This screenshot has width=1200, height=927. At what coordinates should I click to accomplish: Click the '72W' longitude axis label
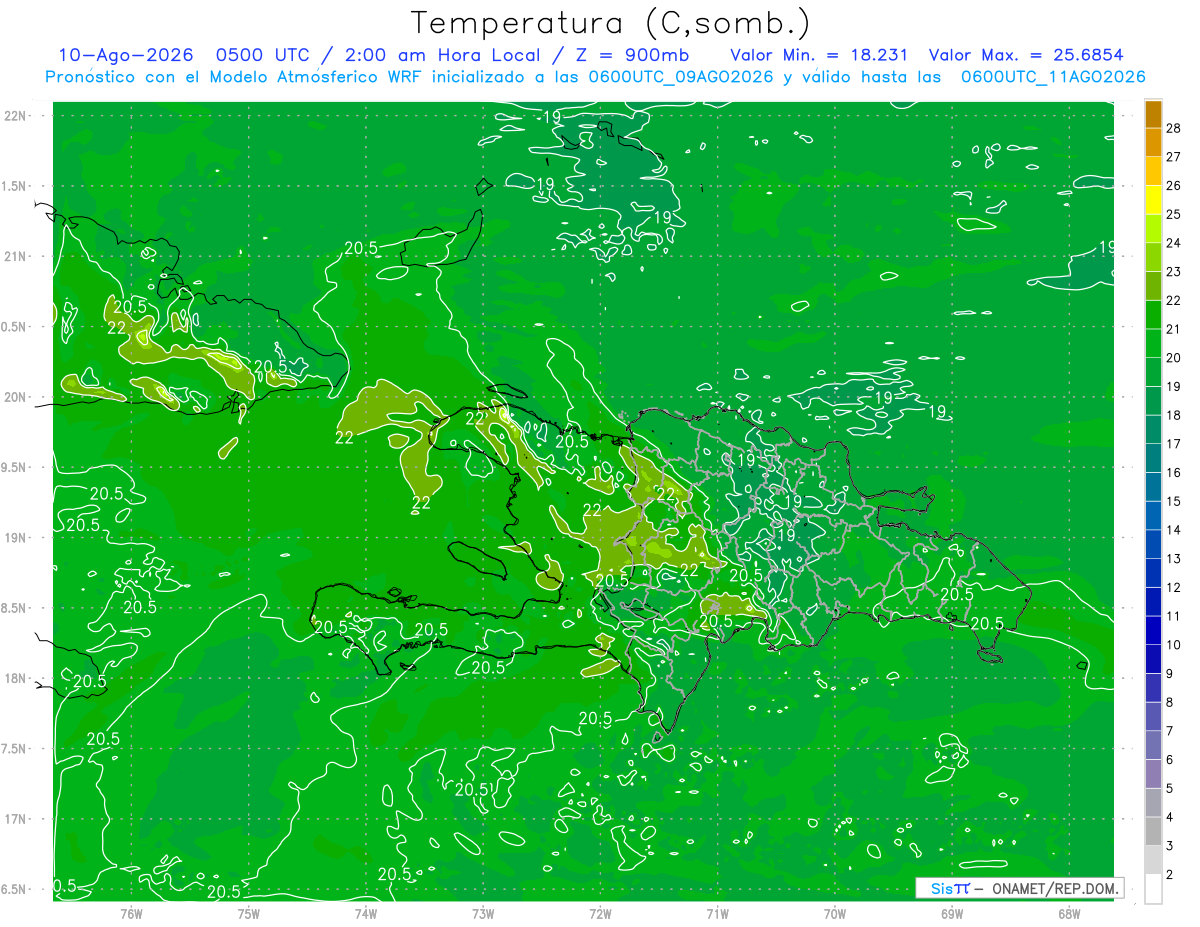pyautogui.click(x=600, y=913)
